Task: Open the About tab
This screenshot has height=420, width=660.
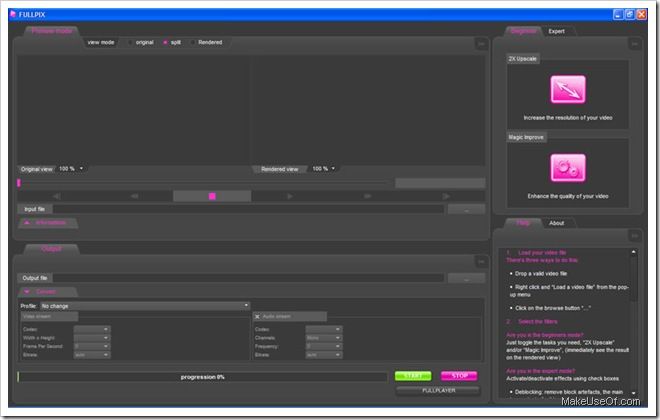Action: (557, 223)
